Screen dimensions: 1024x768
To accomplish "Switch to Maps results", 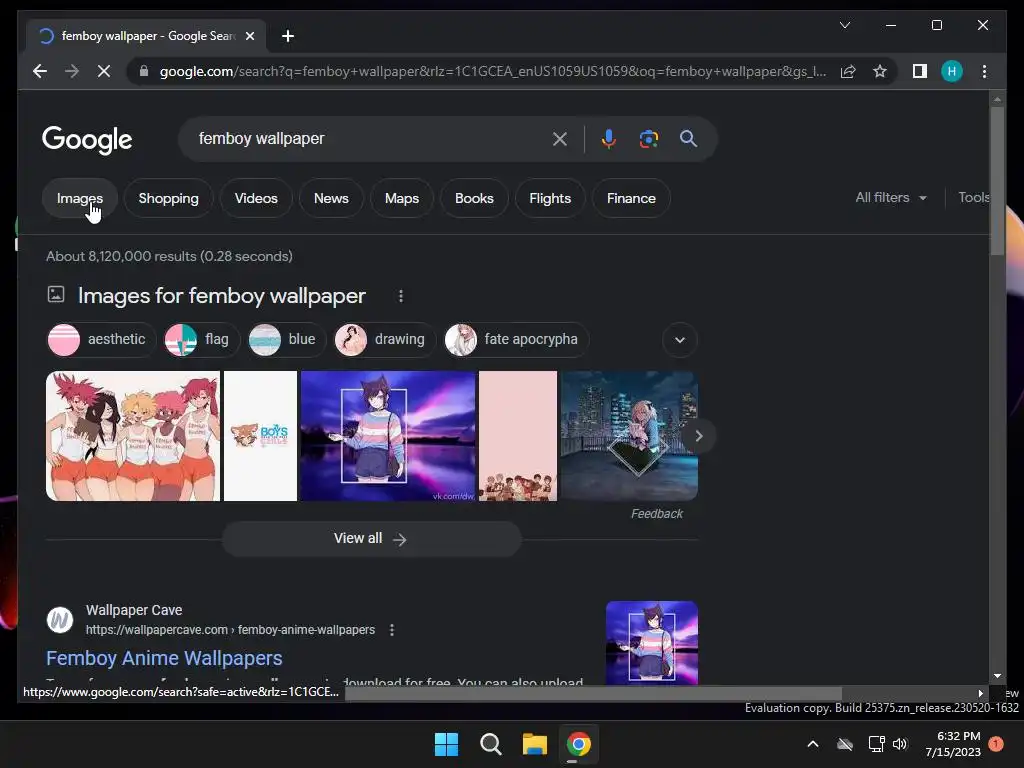I will pyautogui.click(x=402, y=199).
